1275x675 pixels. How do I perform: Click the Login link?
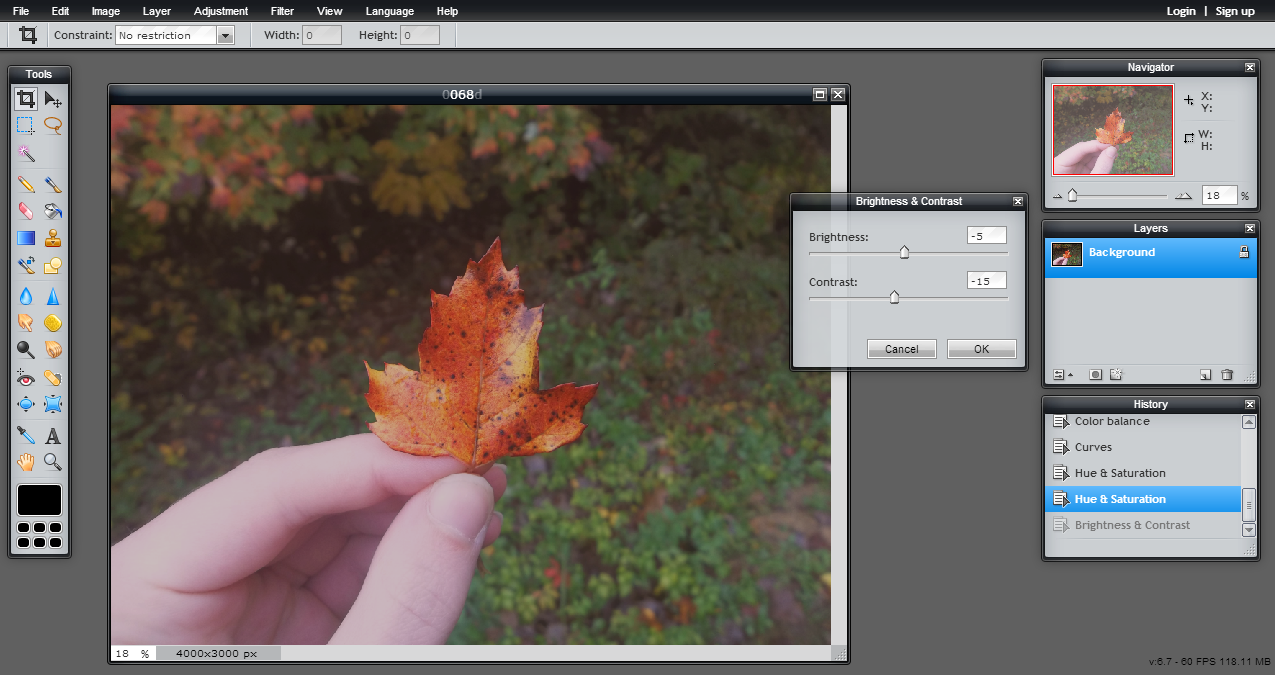[1181, 11]
